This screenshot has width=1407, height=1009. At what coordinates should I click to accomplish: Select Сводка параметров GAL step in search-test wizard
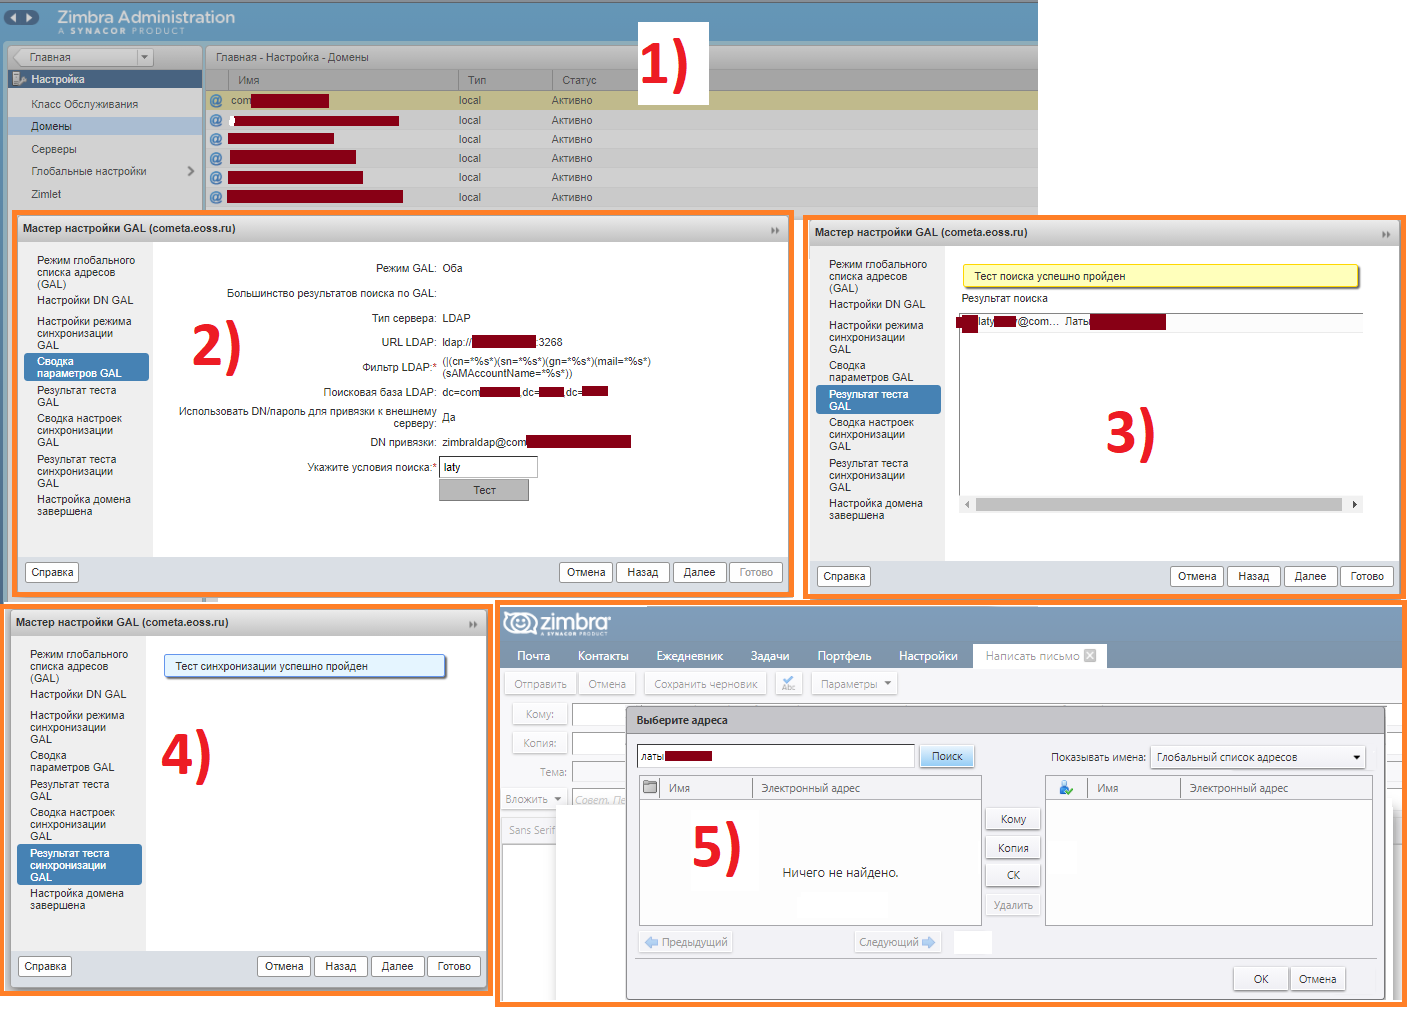click(x=871, y=371)
